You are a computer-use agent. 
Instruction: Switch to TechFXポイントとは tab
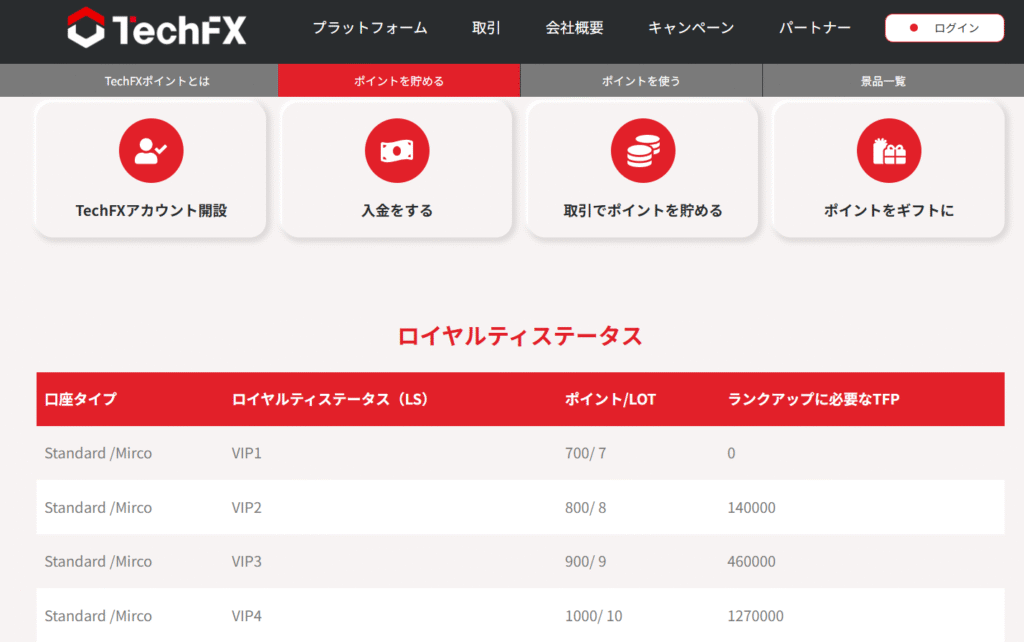click(x=157, y=81)
